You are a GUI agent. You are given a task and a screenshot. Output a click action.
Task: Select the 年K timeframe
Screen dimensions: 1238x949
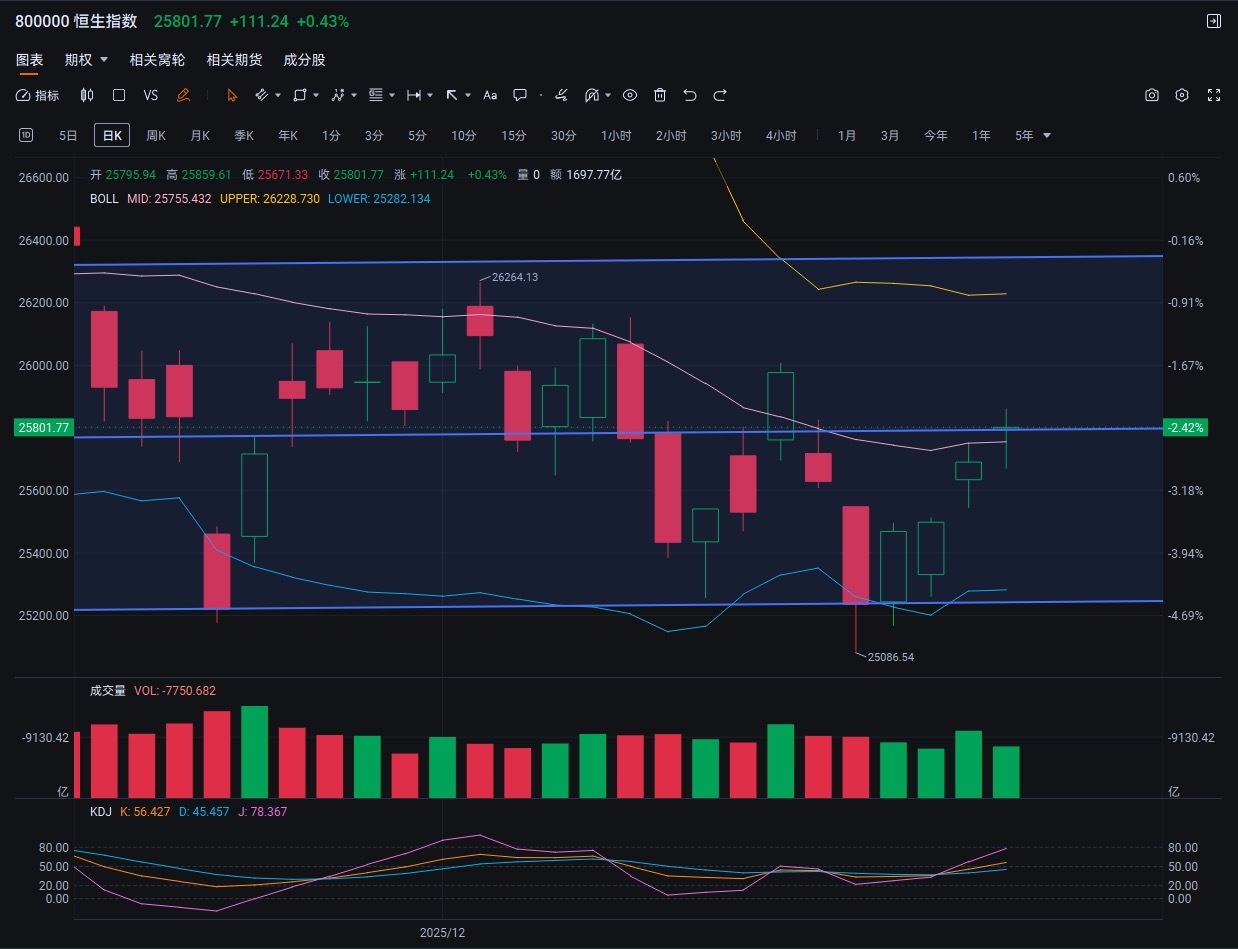pyautogui.click(x=288, y=135)
